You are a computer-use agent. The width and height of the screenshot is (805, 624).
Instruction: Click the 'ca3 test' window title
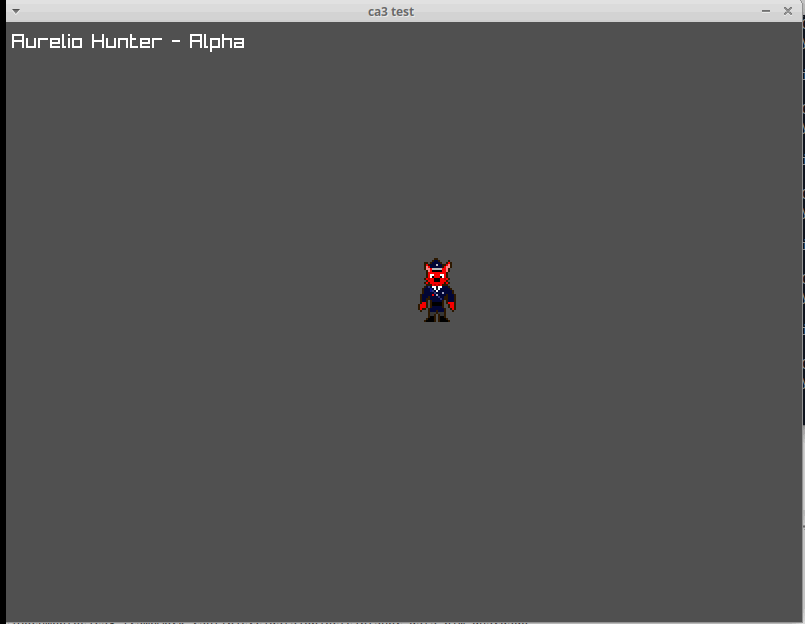click(x=391, y=11)
